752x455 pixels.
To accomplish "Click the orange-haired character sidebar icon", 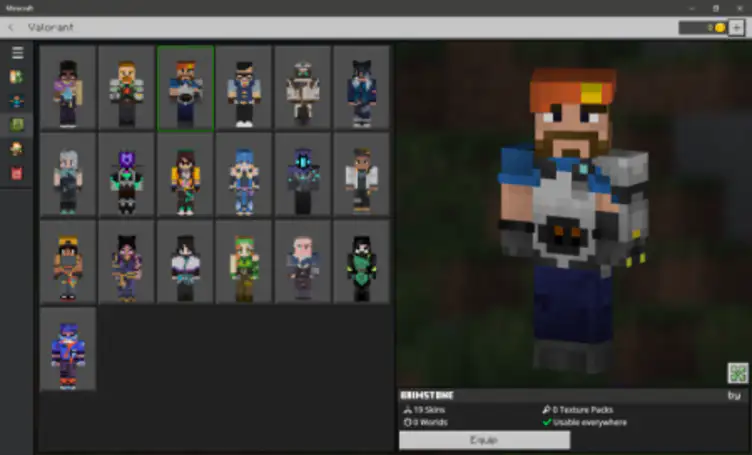I will (16, 149).
